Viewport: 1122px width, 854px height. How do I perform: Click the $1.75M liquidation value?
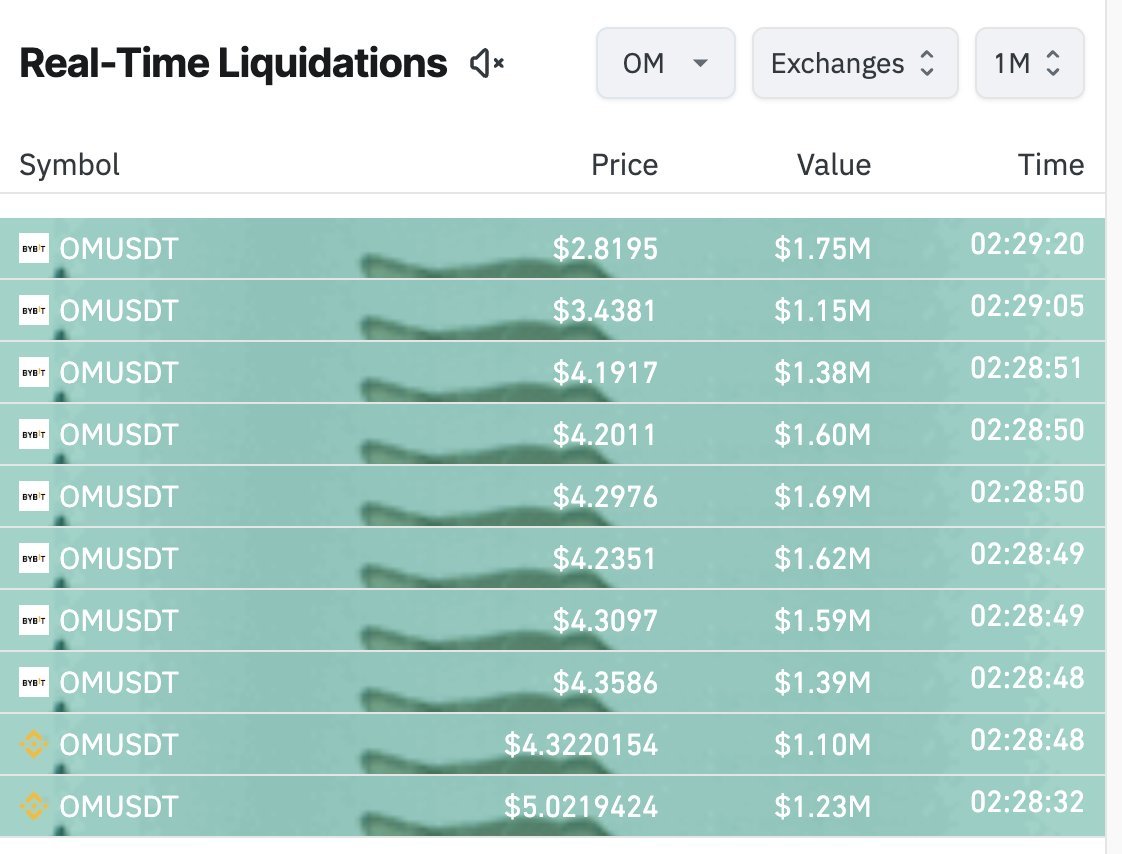pyautogui.click(x=822, y=249)
